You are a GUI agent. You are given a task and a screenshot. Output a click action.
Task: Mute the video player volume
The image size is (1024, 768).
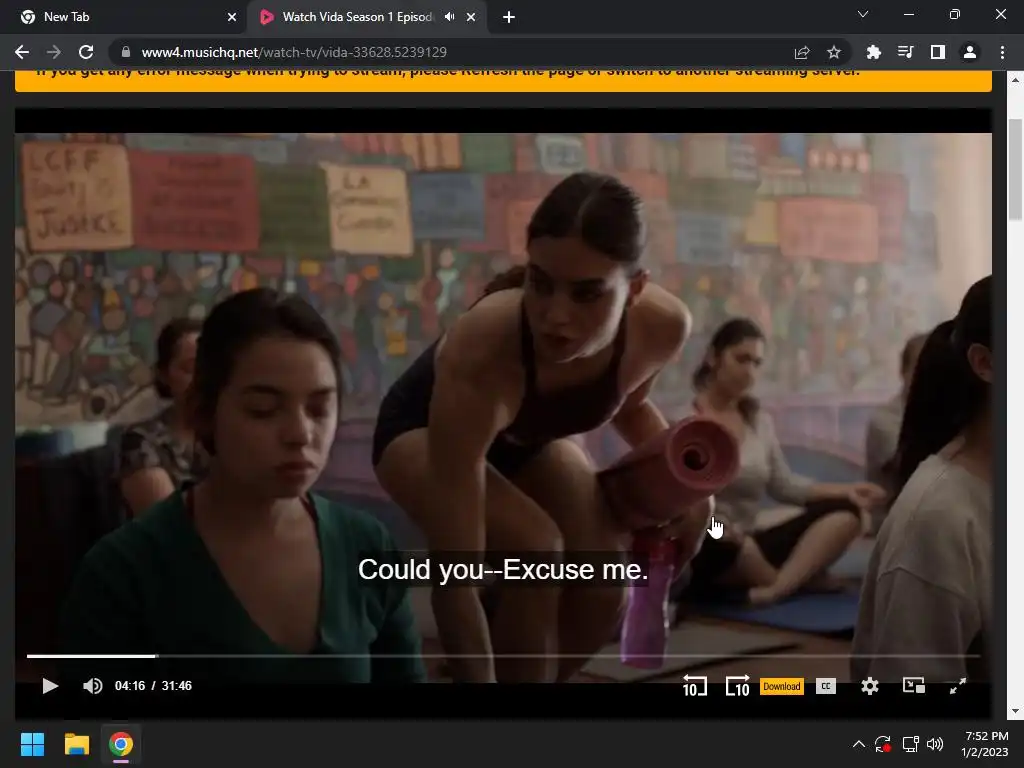coord(93,686)
